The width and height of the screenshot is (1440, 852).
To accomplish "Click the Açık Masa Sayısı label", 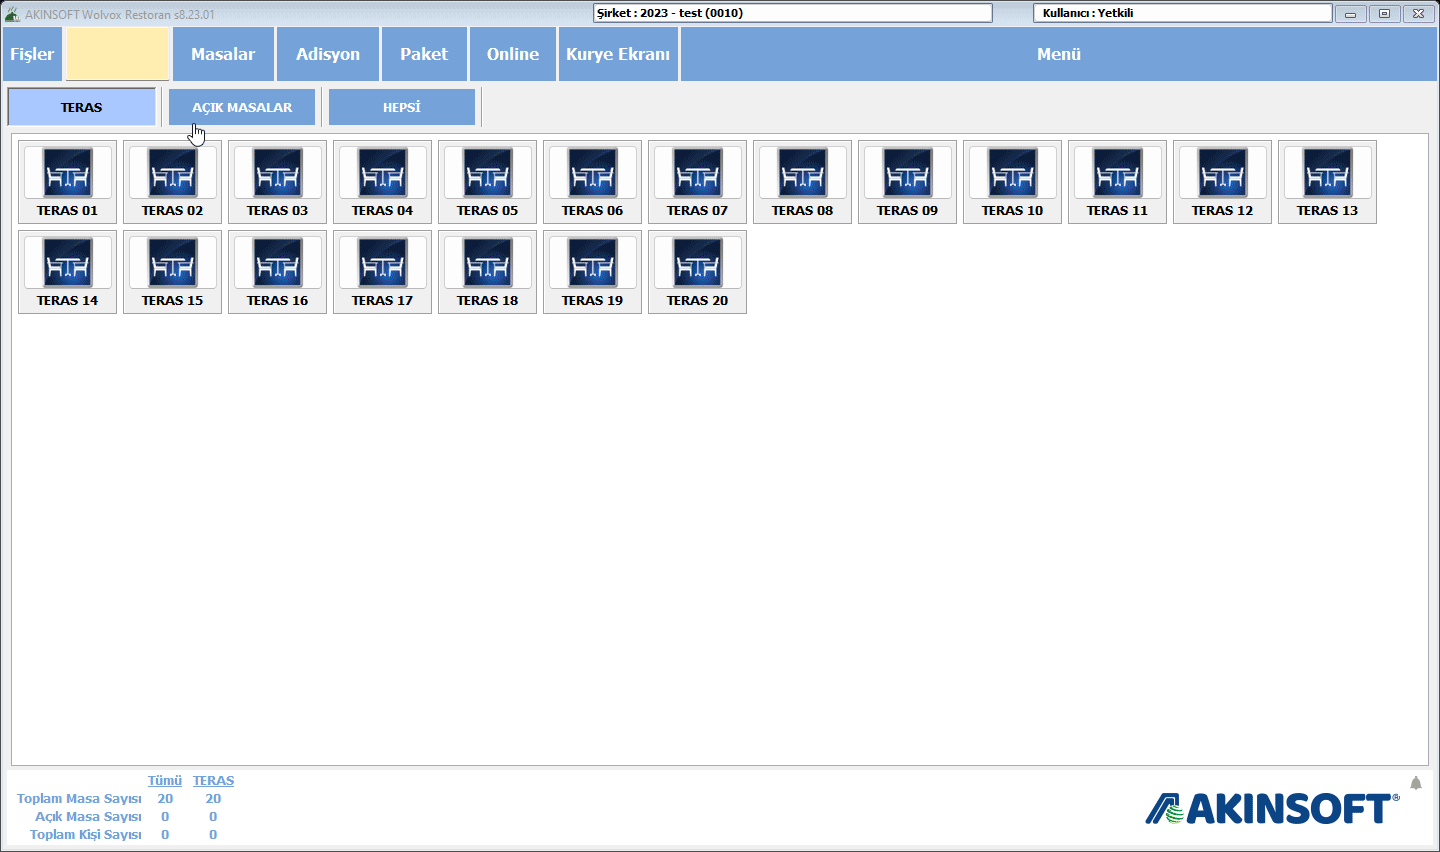I will pyautogui.click(x=88, y=817).
